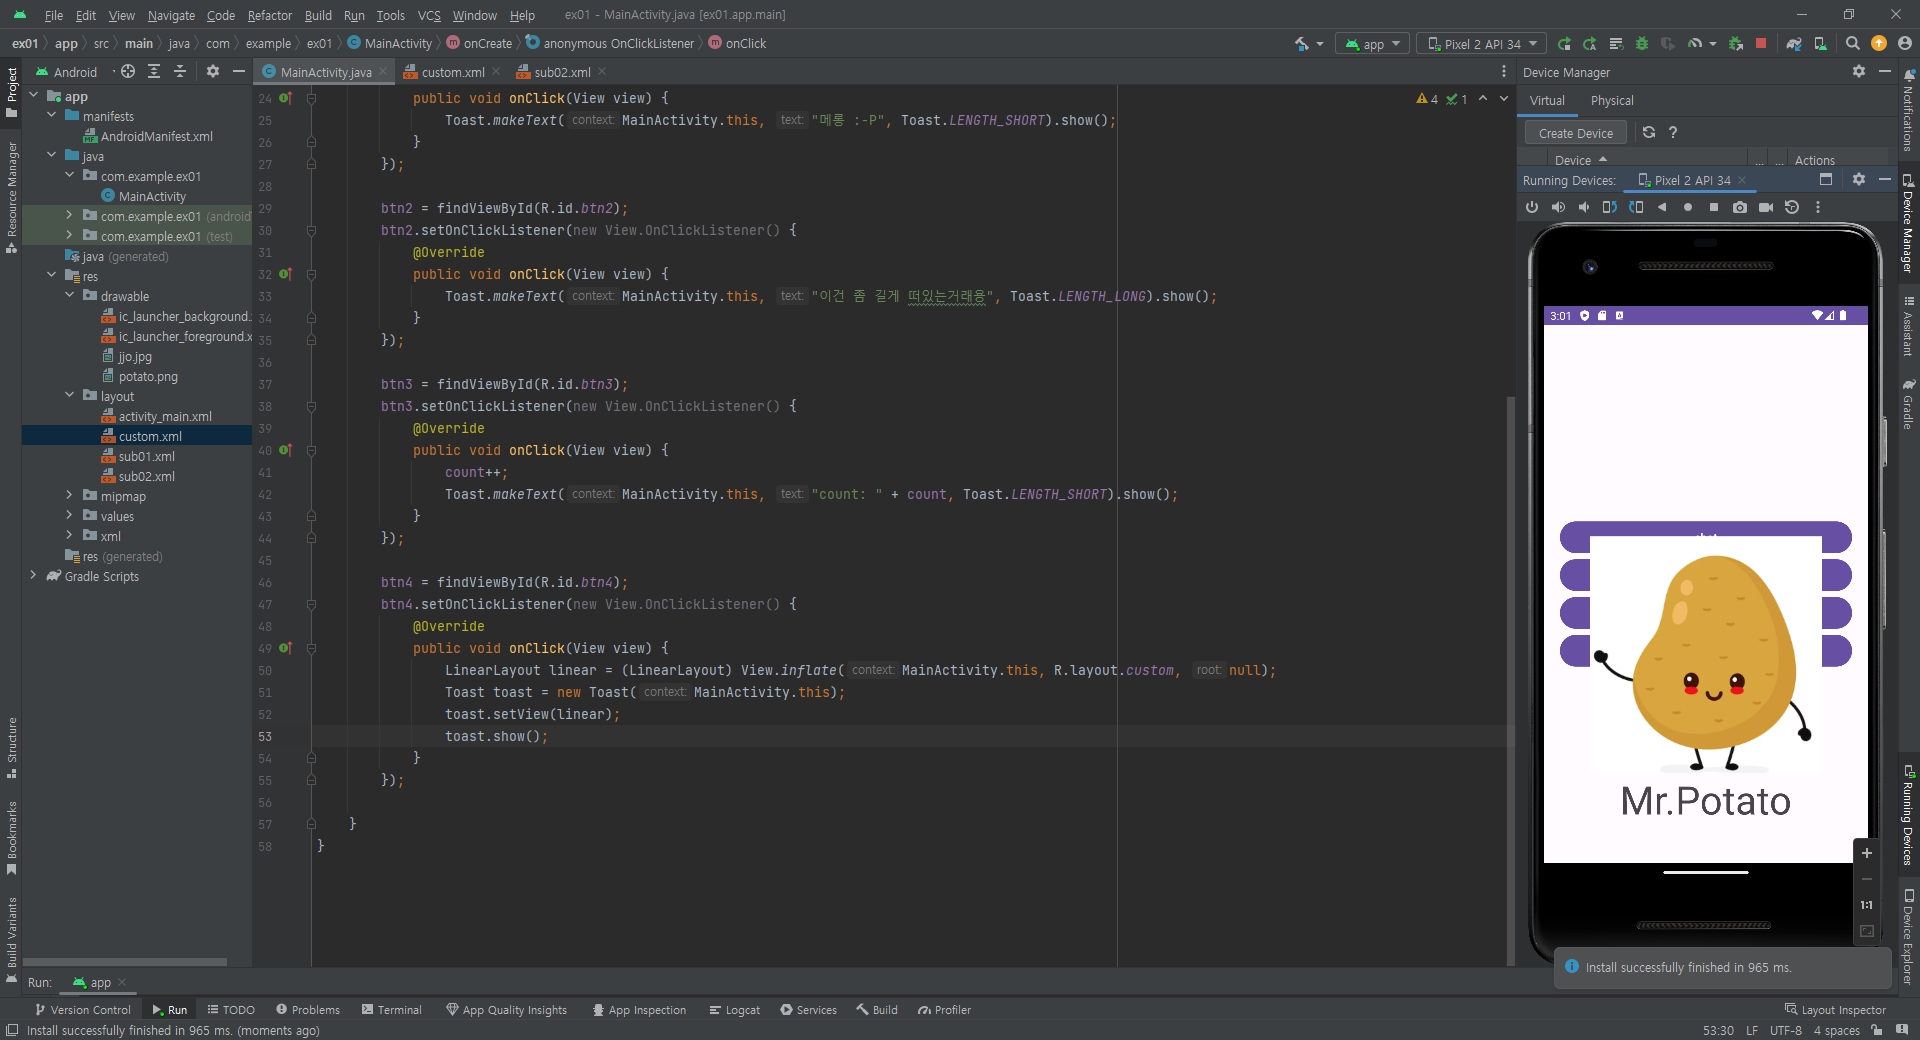Run app with the green run icon

tap(1565, 44)
